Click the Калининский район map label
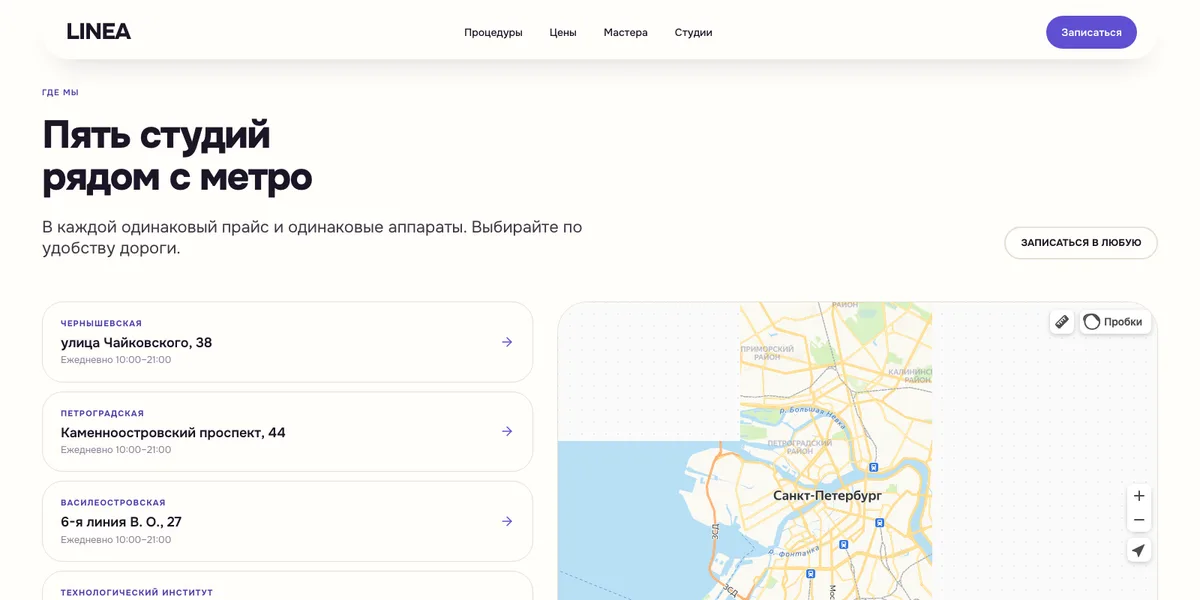1200x600 pixels. point(910,375)
